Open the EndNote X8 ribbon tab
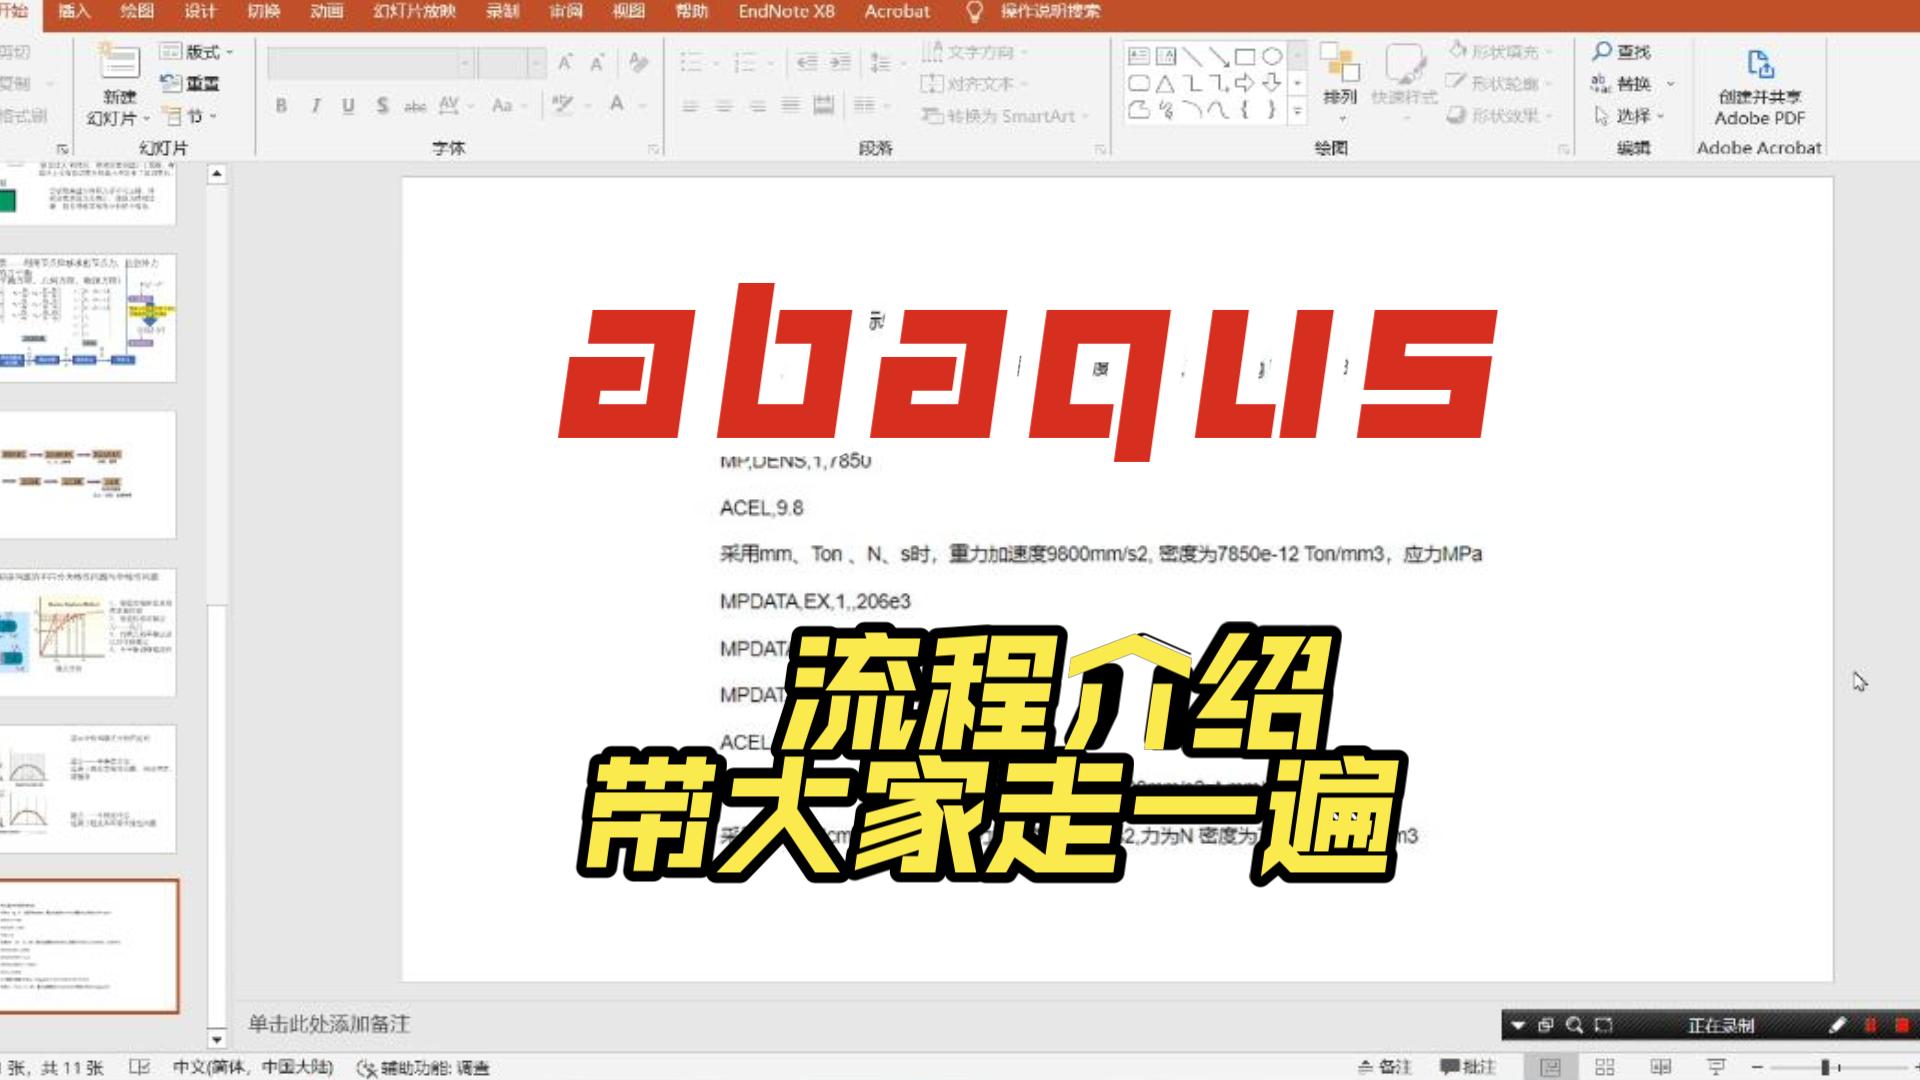Image resolution: width=1920 pixels, height=1080 pixels. point(786,12)
